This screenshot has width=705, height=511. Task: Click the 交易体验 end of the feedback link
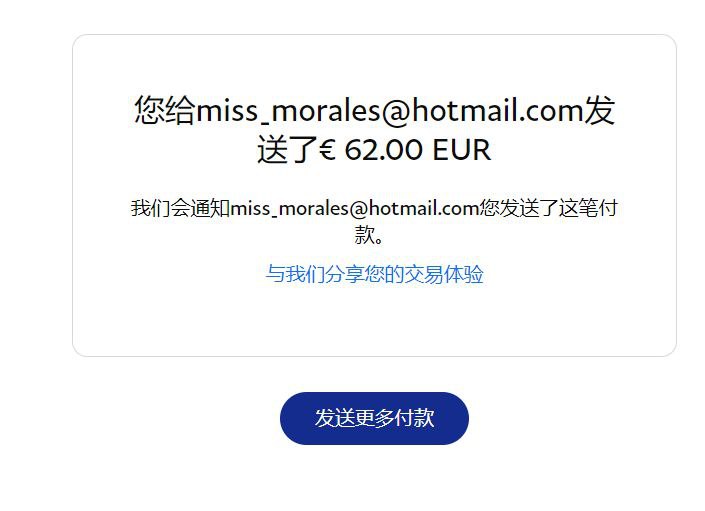tap(444, 274)
